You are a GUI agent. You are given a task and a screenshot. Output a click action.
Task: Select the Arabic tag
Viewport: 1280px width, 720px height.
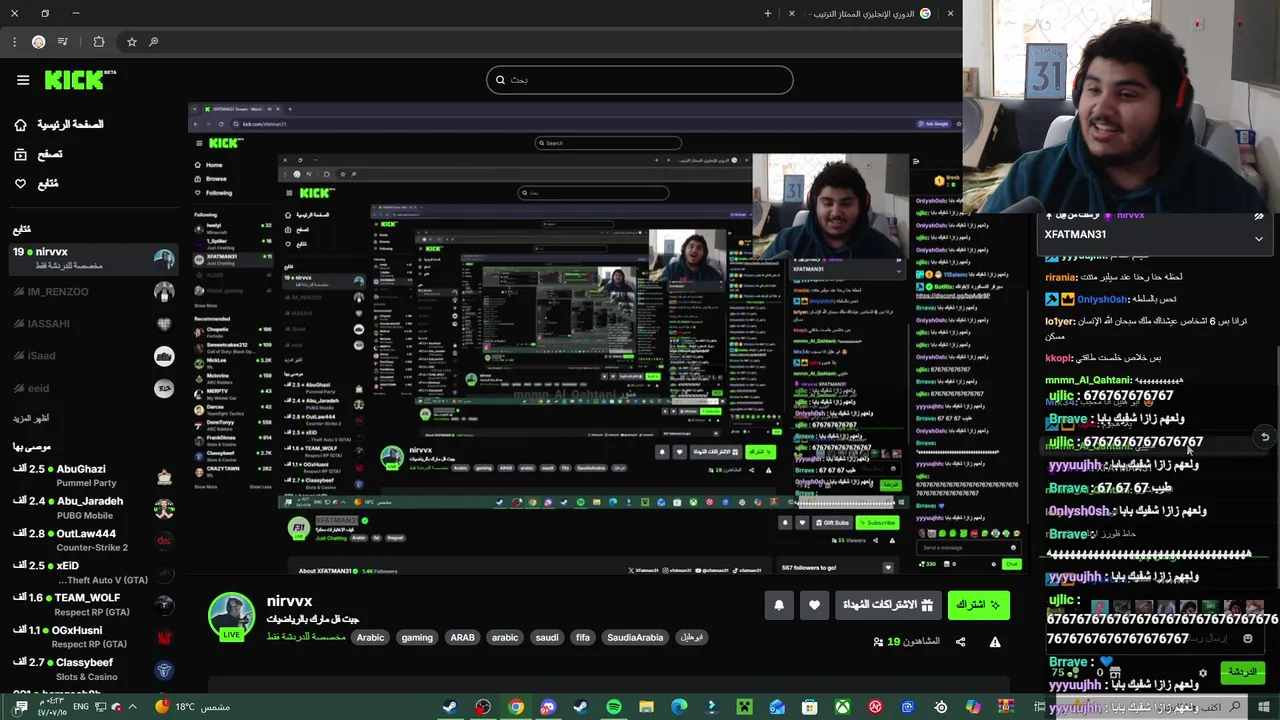(x=370, y=637)
